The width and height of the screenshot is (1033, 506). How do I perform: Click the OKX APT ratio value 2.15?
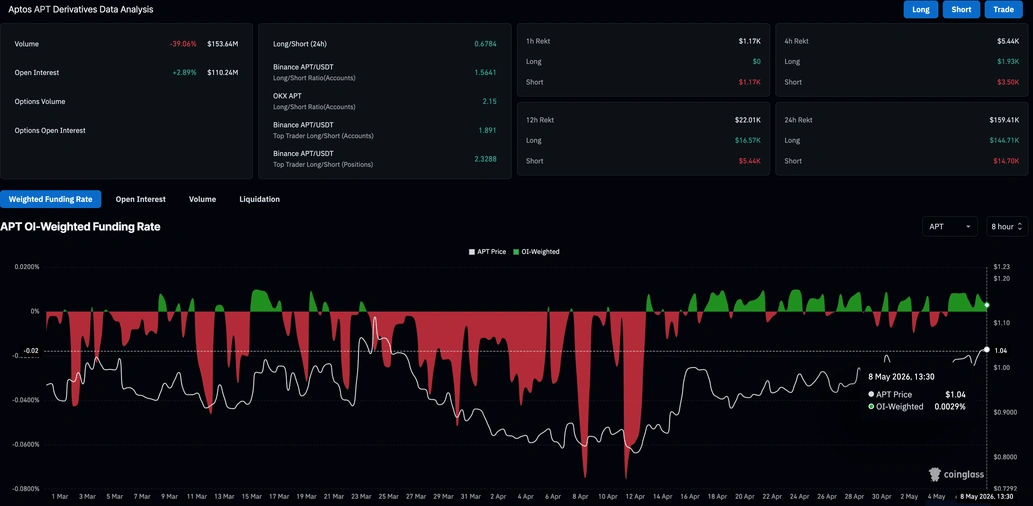(x=489, y=101)
